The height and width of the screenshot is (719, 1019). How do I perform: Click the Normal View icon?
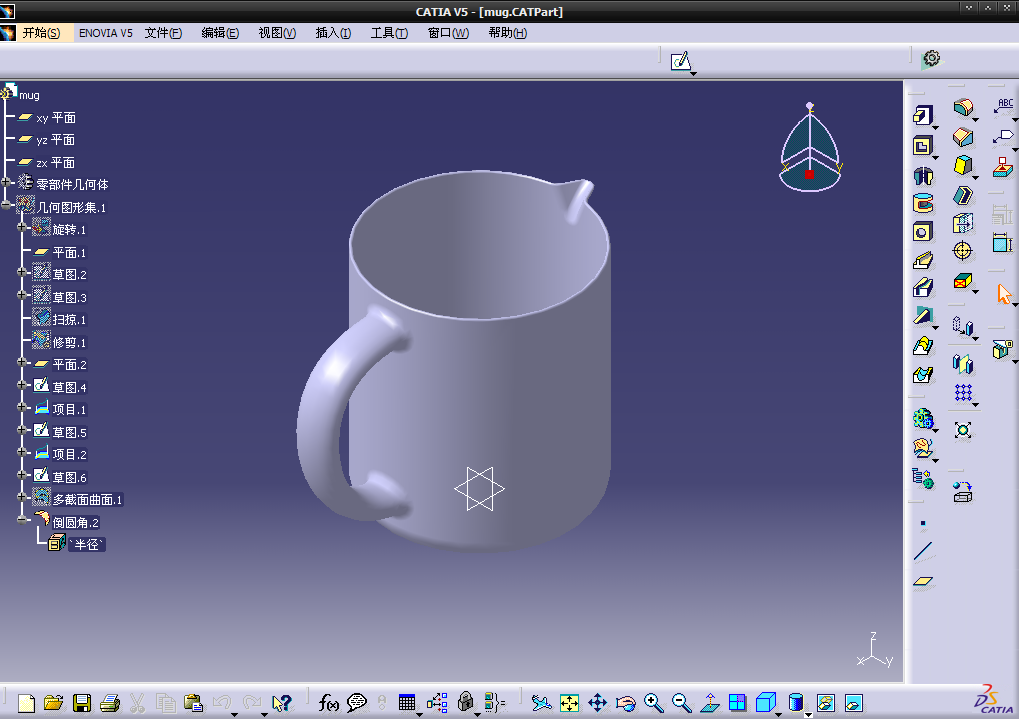tap(710, 703)
